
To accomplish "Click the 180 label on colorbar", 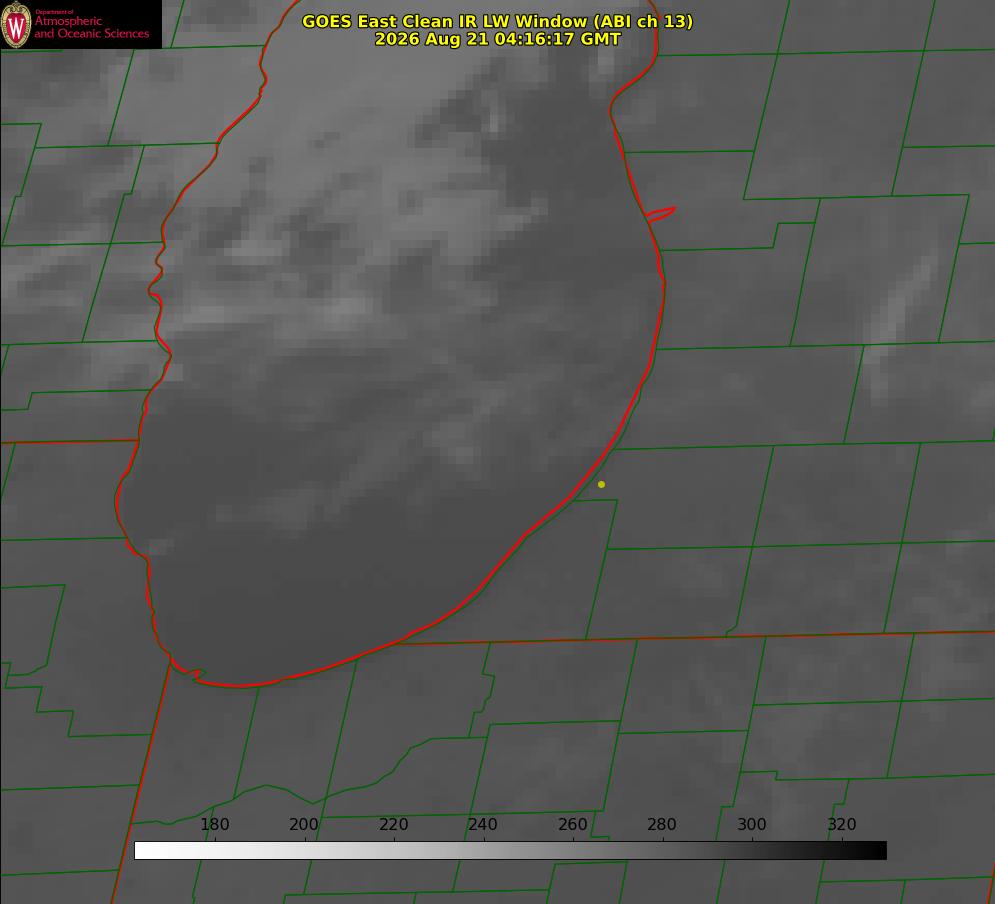I will coord(214,824).
